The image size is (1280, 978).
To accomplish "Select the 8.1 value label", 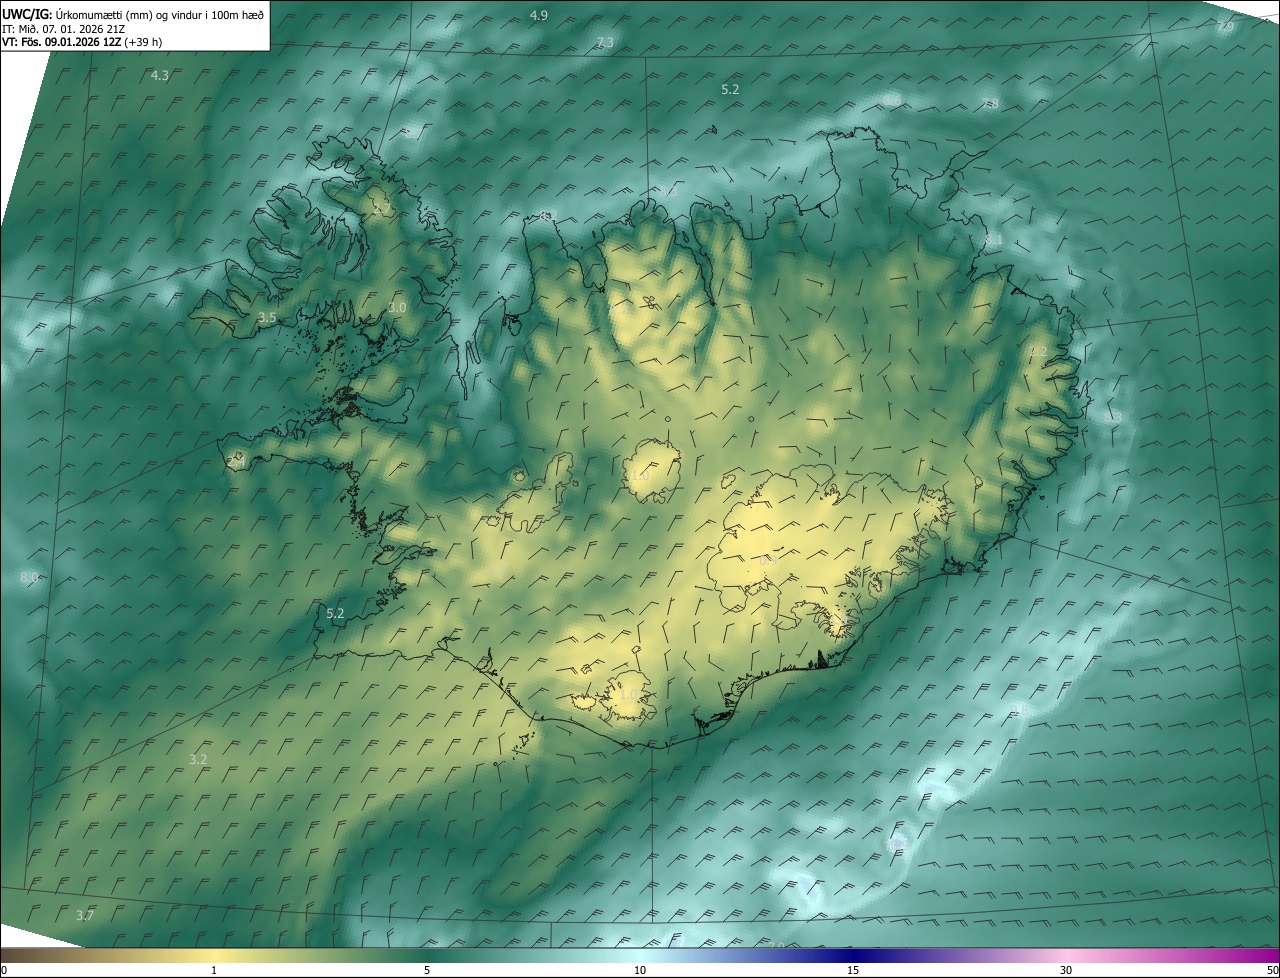I will (x=993, y=240).
